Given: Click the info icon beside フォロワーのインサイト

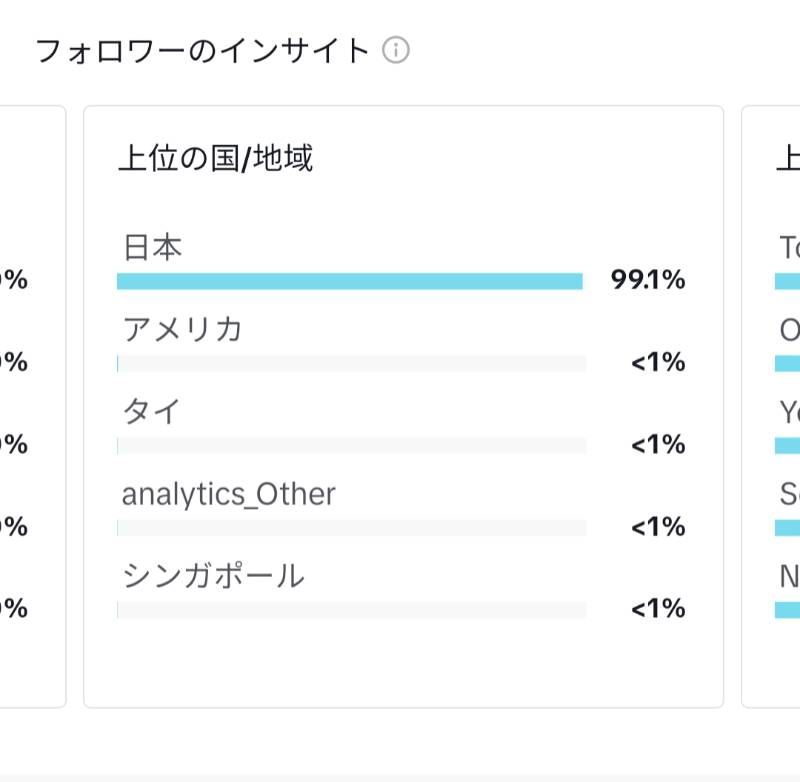Looking at the screenshot, I should point(395,50).
